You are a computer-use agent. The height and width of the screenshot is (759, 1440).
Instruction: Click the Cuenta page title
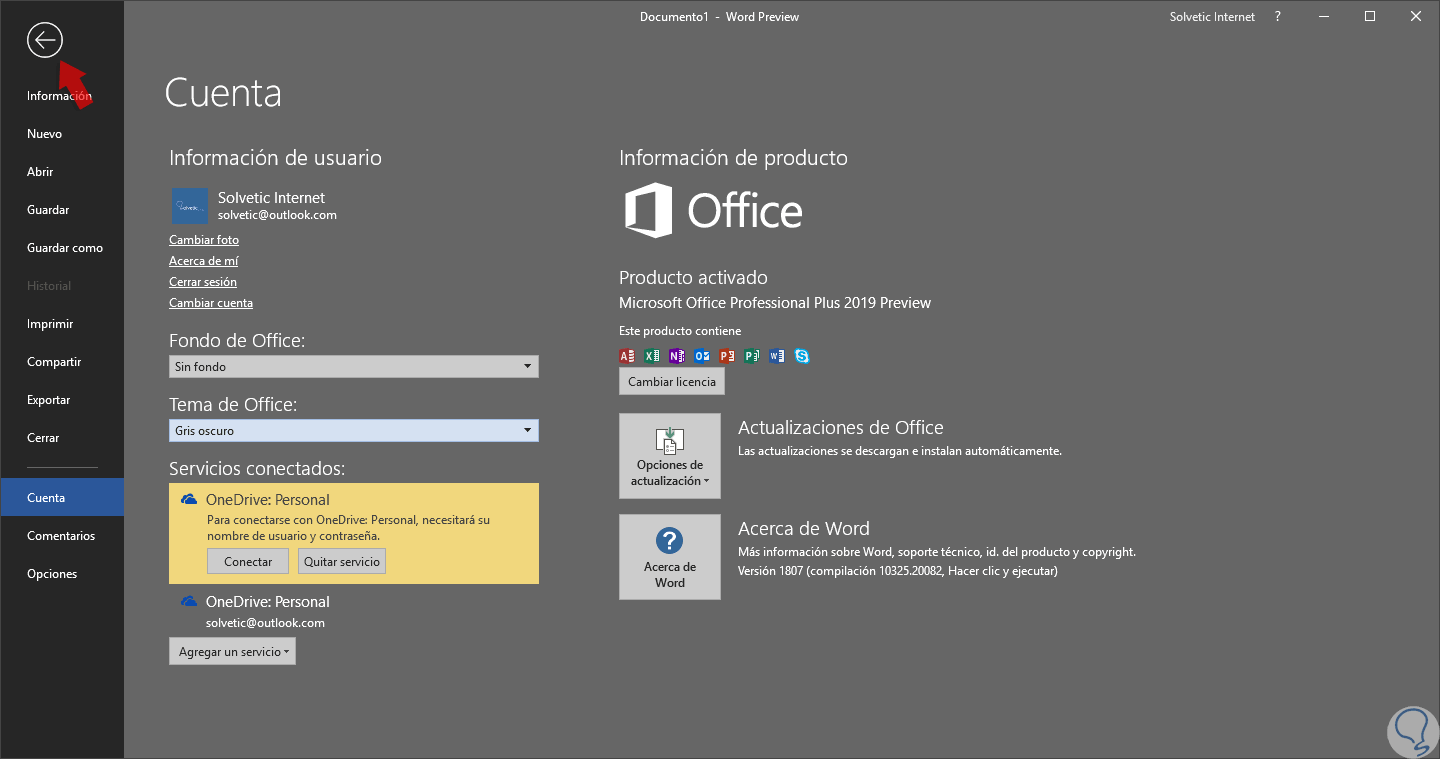pos(223,93)
